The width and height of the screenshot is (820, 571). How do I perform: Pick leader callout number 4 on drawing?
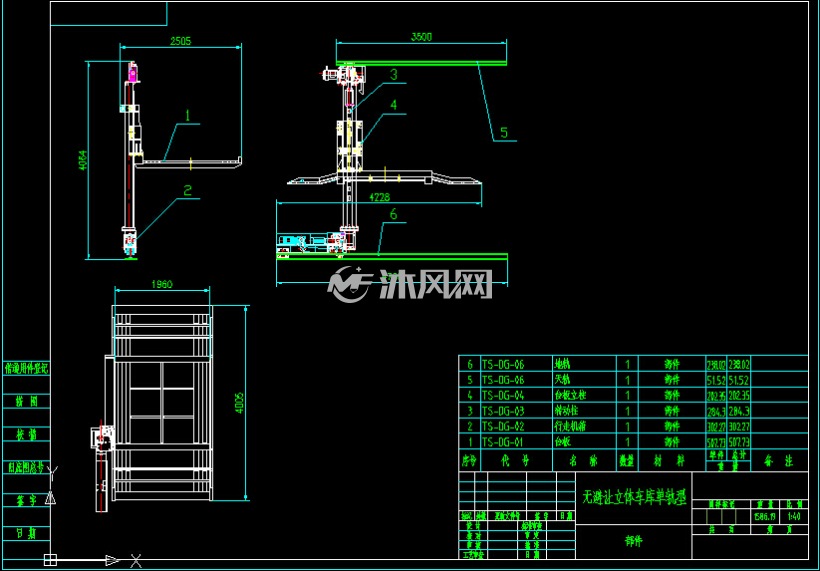coord(393,105)
